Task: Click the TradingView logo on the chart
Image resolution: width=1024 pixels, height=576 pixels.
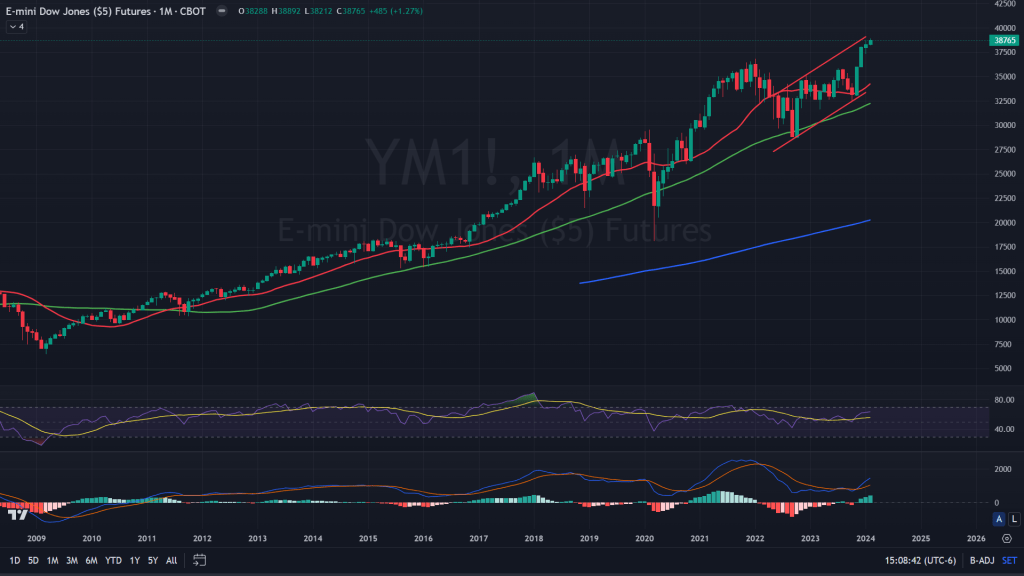Action: tap(17, 515)
